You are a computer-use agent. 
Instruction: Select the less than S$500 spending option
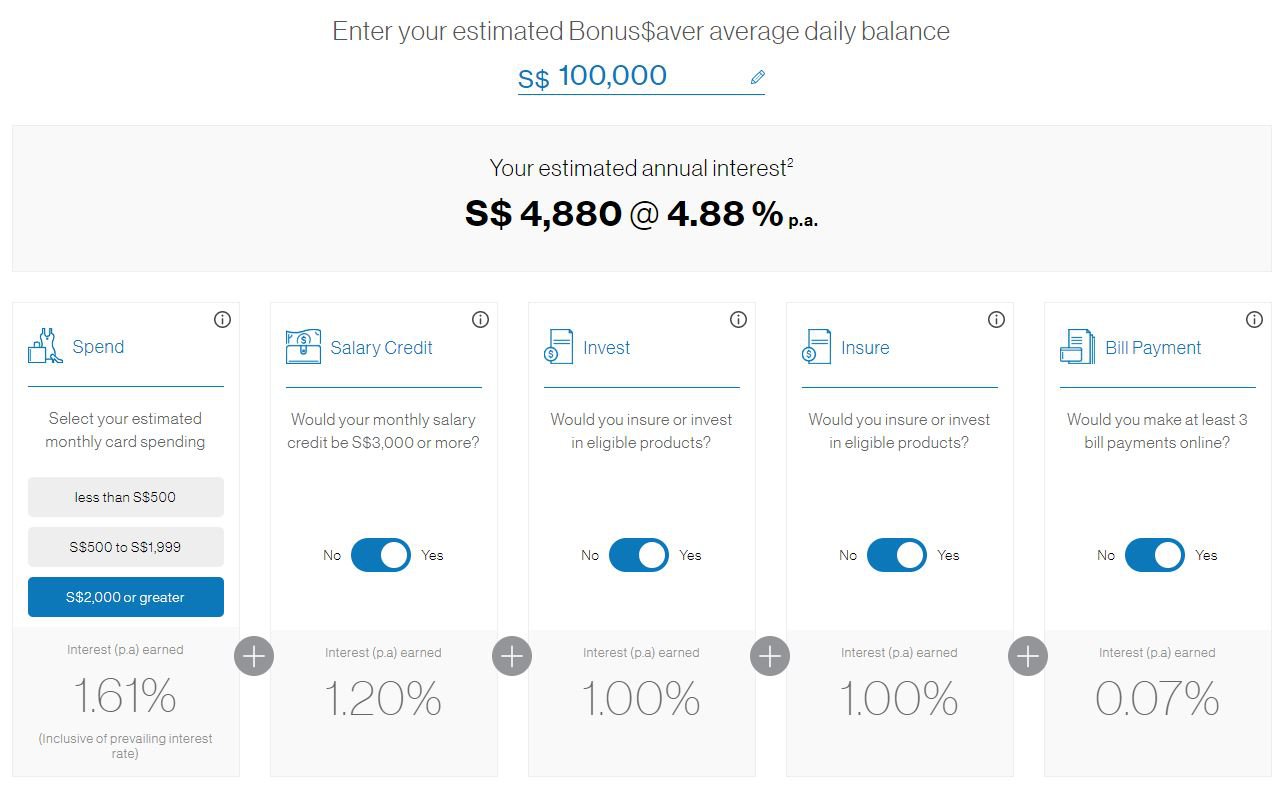(125, 496)
